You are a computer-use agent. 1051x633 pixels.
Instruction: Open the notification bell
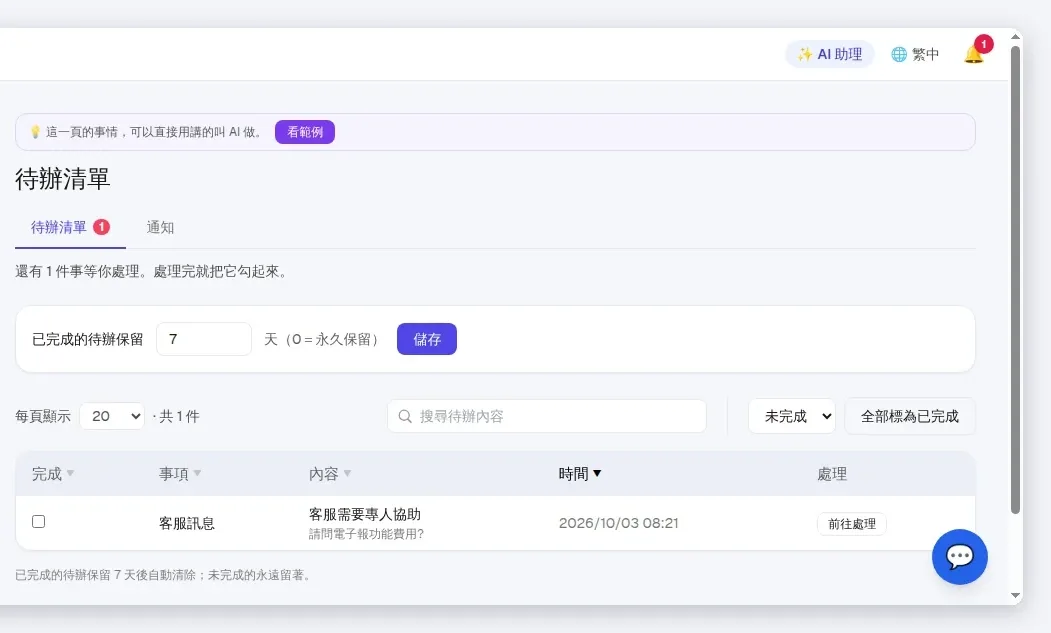pos(974,54)
